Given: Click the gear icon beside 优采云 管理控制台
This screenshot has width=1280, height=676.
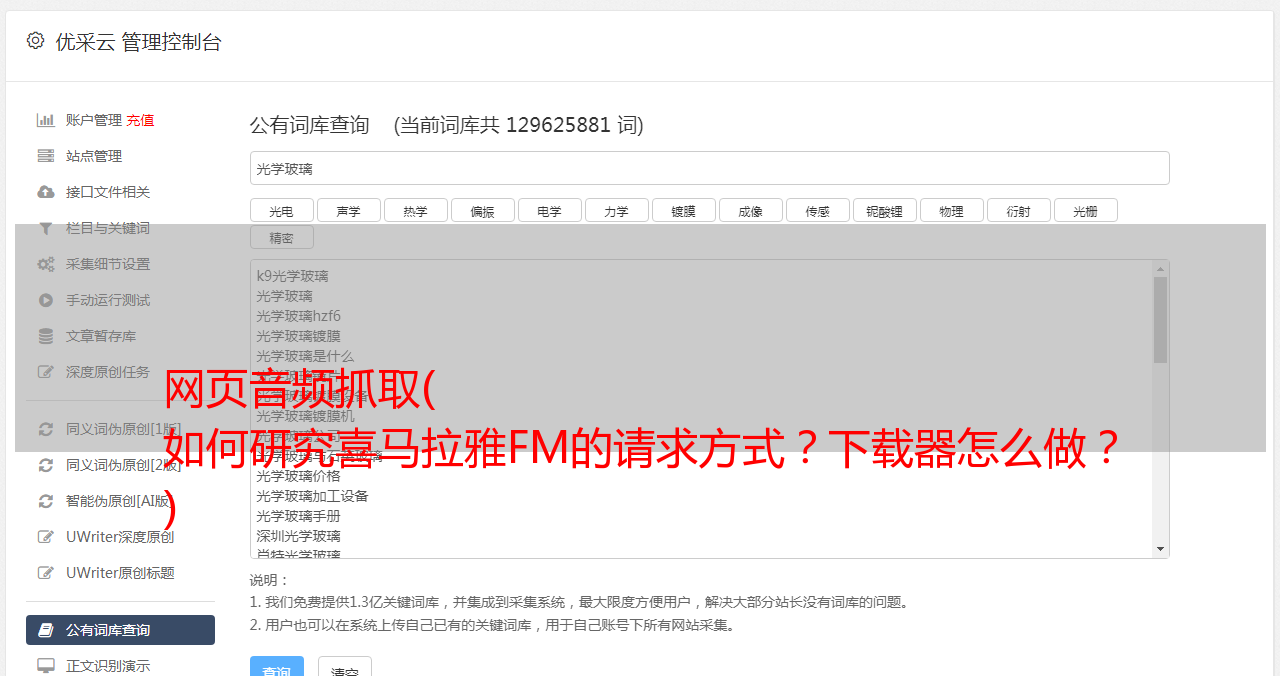Looking at the screenshot, I should [35, 41].
